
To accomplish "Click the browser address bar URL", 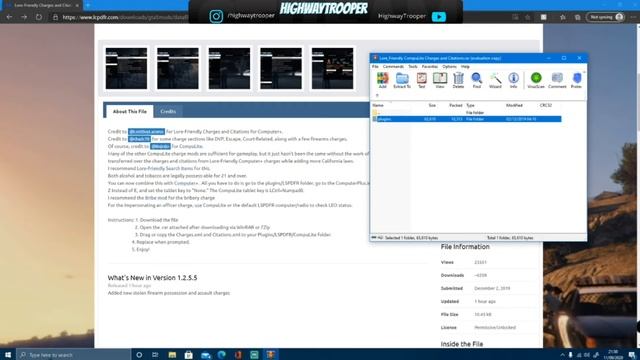I will 126,17.
